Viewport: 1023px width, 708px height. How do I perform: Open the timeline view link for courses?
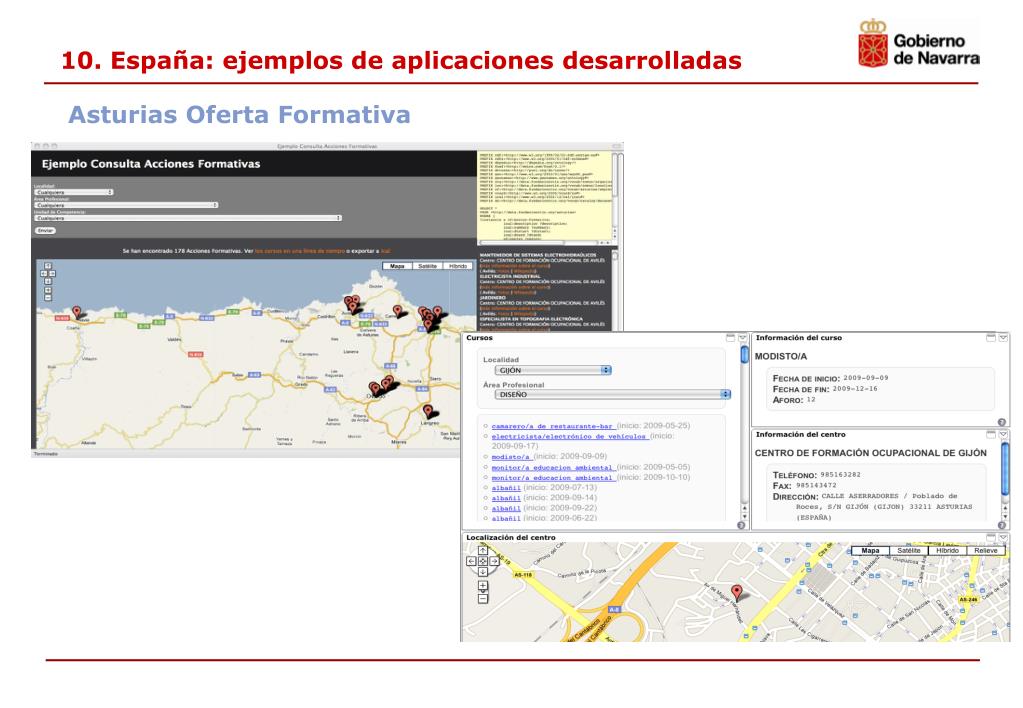pos(300,251)
